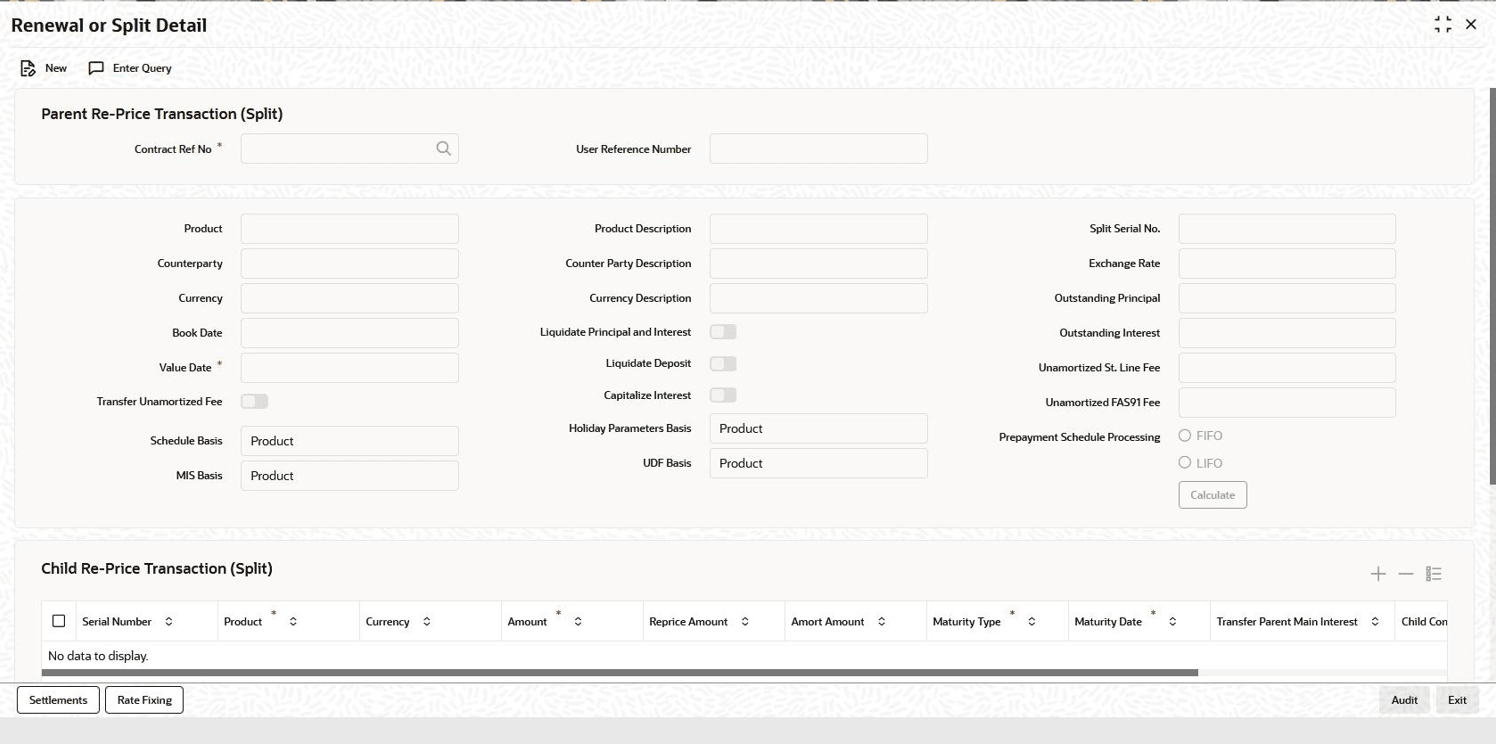This screenshot has width=1496, height=744.
Task: Open MIS Basis dropdown
Action: click(350, 476)
